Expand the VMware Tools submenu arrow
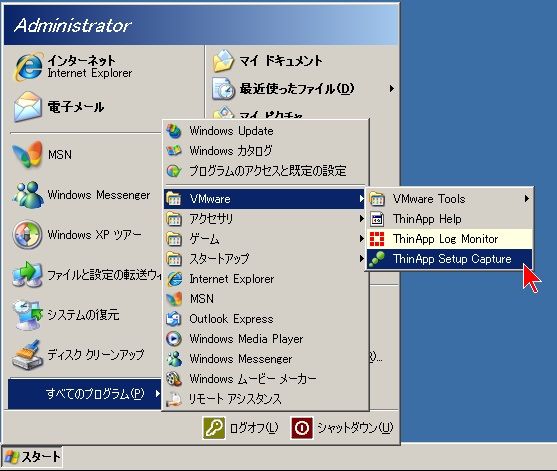The width and height of the screenshot is (557, 471). (527, 199)
